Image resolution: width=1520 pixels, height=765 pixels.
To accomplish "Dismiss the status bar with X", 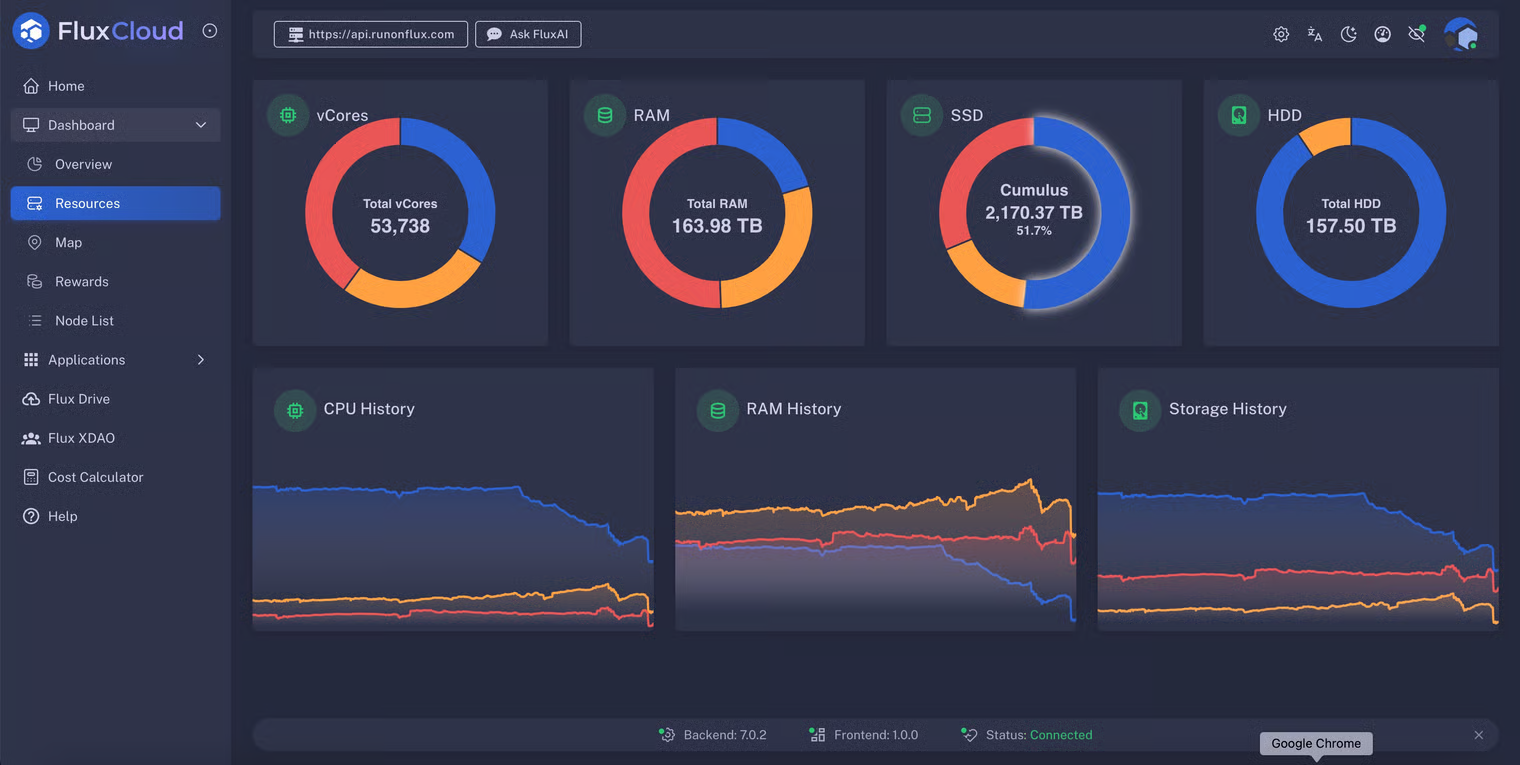I will click(x=1479, y=735).
